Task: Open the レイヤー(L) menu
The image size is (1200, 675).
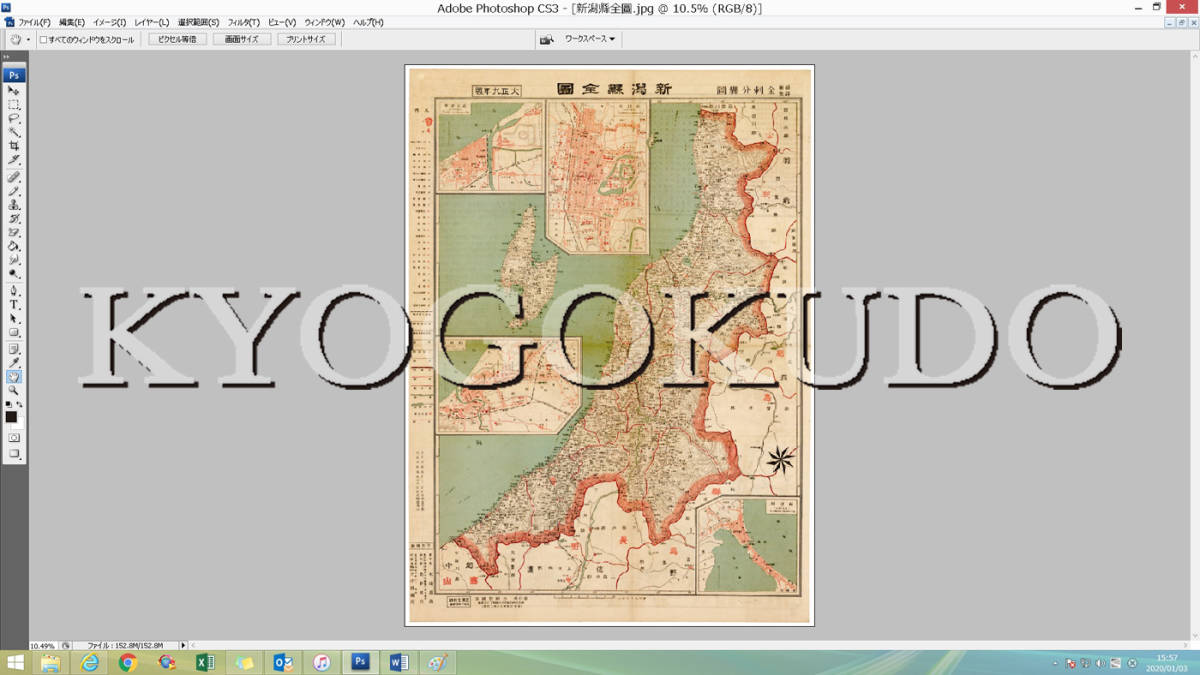Action: click(151, 22)
